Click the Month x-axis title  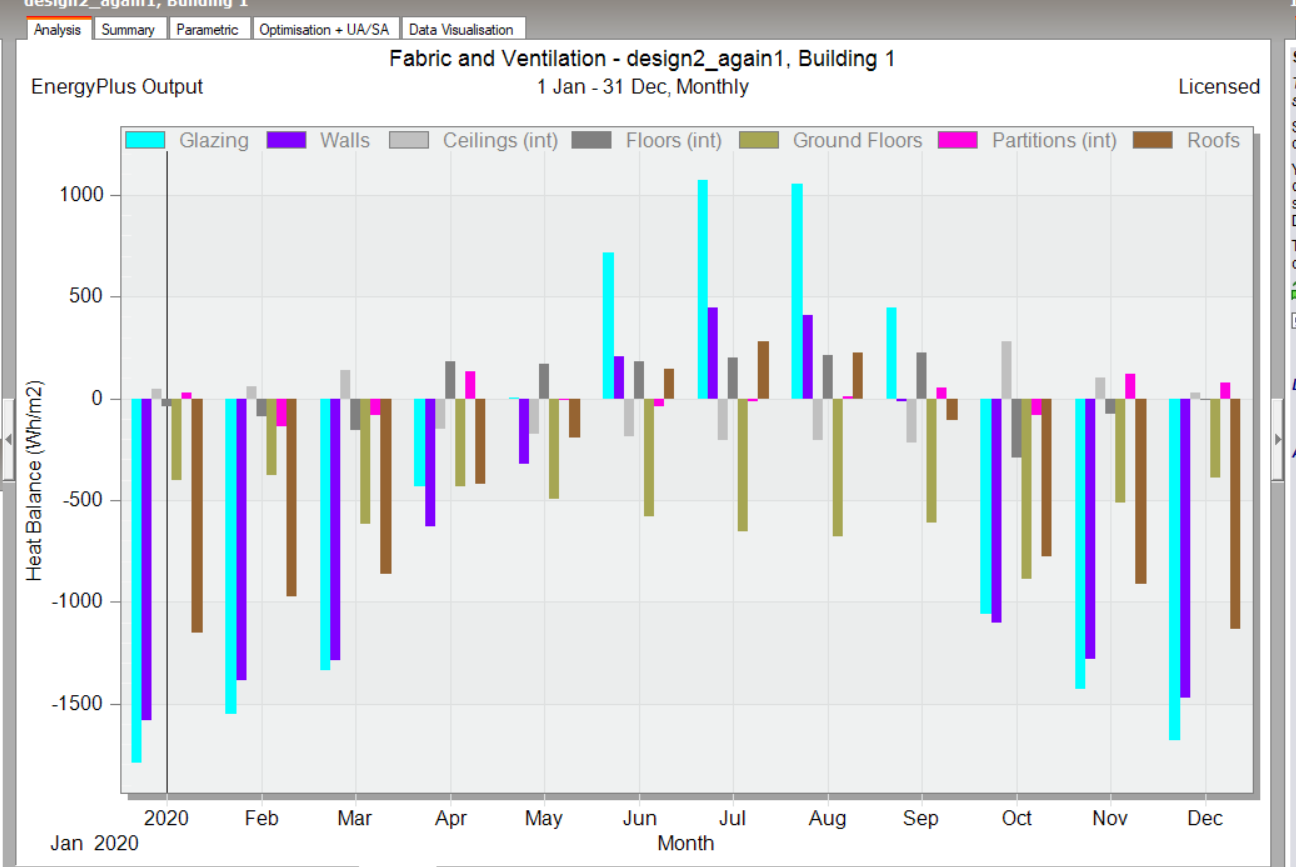click(x=685, y=843)
